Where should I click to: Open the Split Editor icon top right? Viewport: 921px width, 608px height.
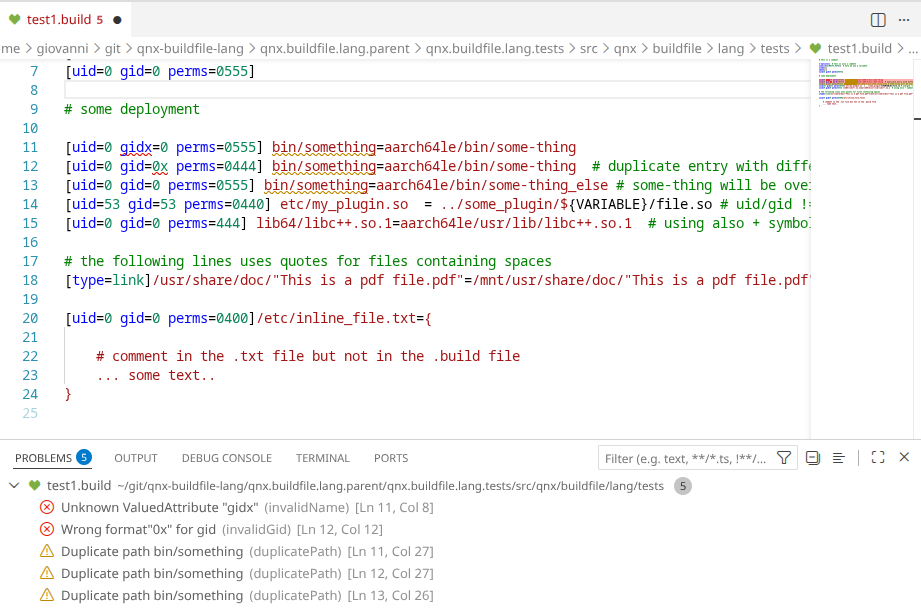coord(877,19)
